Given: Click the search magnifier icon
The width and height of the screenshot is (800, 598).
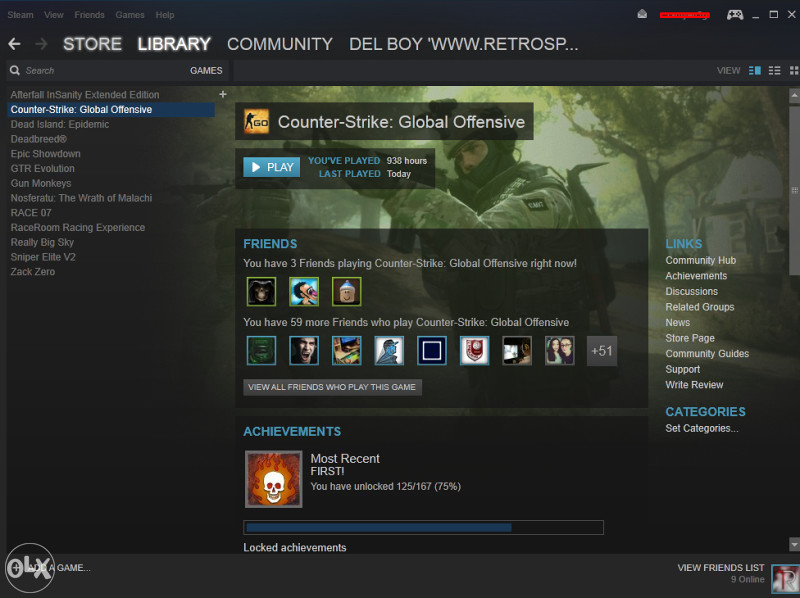Looking at the screenshot, I should coord(15,70).
